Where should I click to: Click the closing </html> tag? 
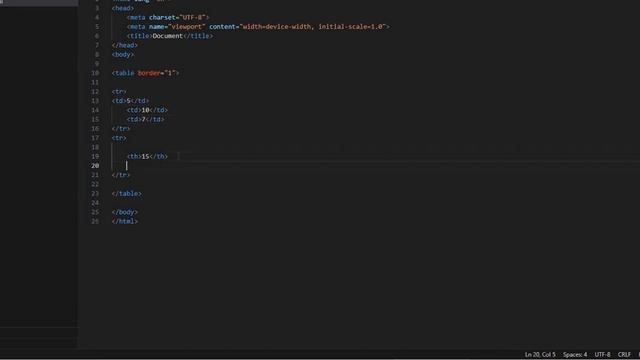(x=124, y=221)
